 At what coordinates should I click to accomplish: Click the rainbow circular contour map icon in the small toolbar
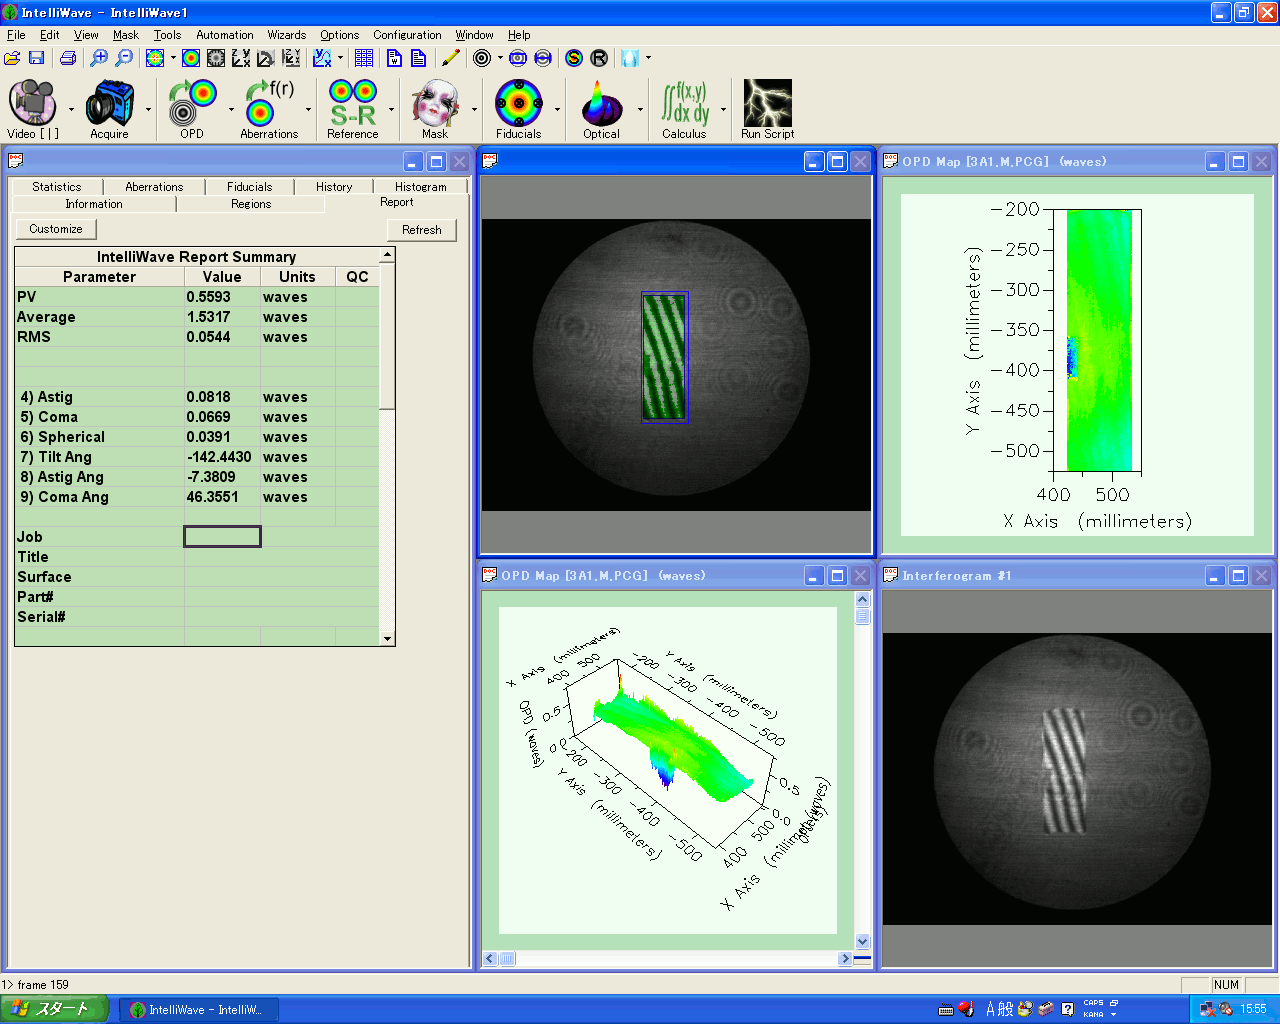click(x=191, y=58)
